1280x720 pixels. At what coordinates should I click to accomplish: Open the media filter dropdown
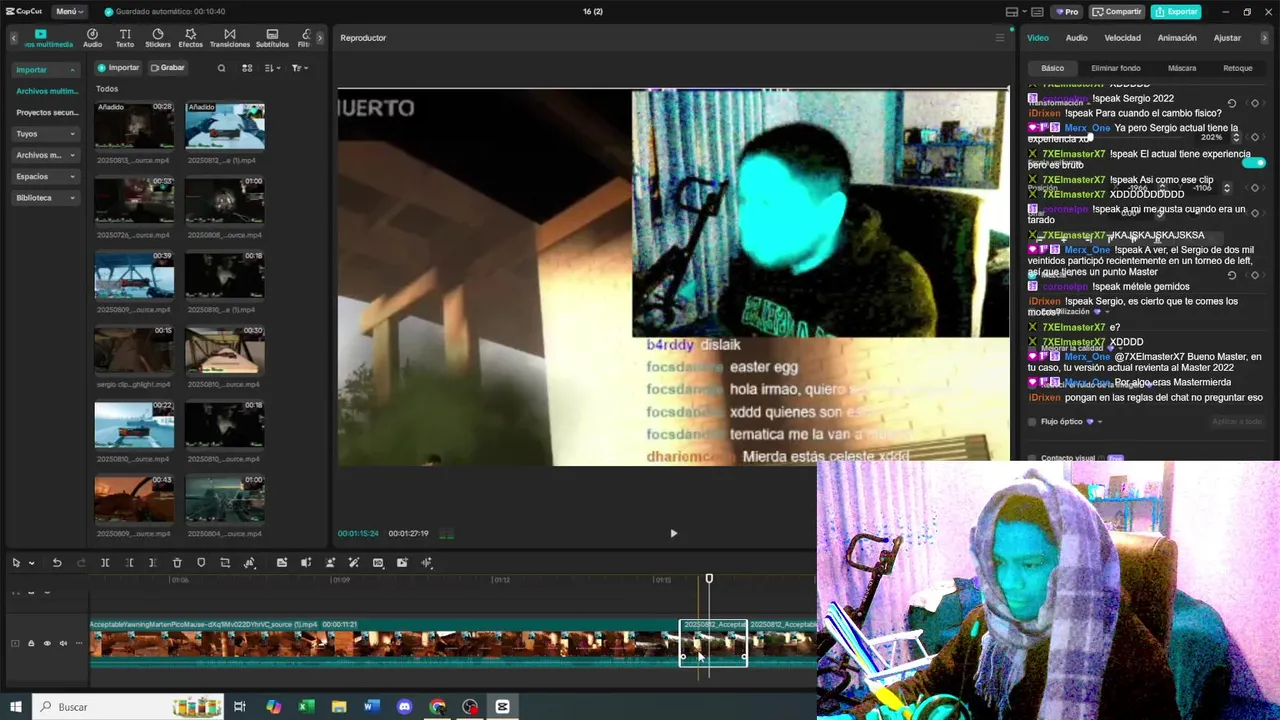(300, 68)
